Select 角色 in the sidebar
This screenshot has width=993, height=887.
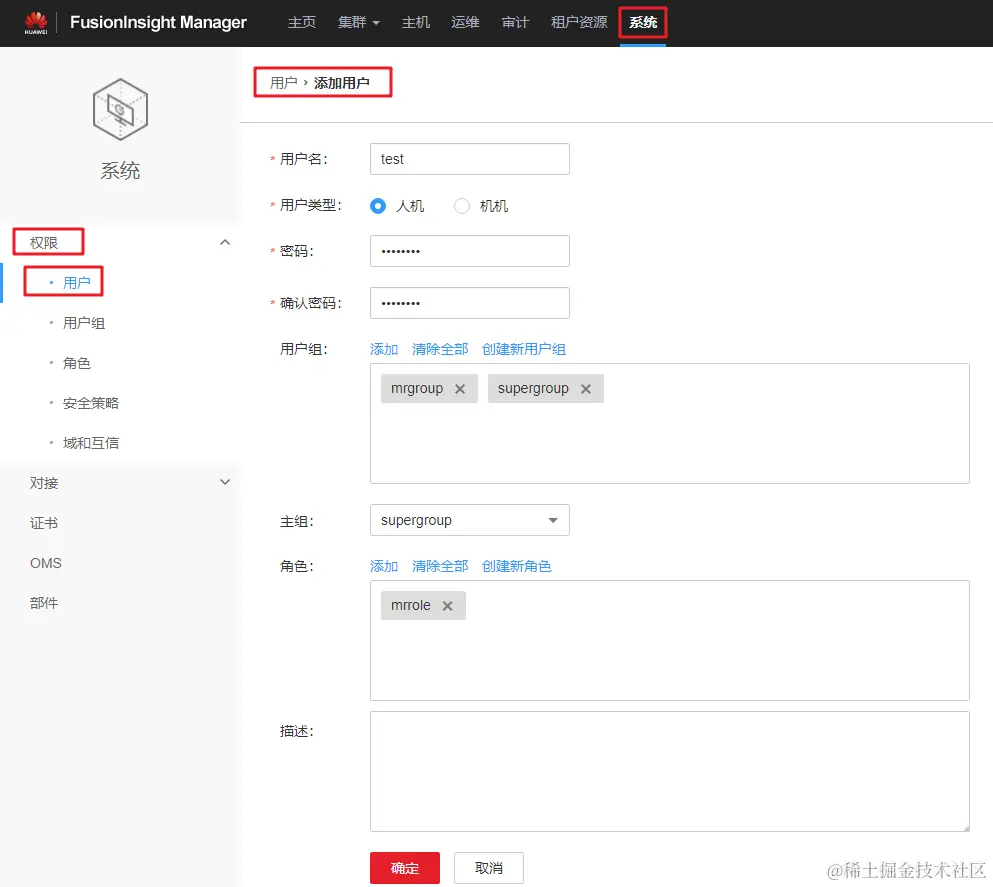coord(77,363)
